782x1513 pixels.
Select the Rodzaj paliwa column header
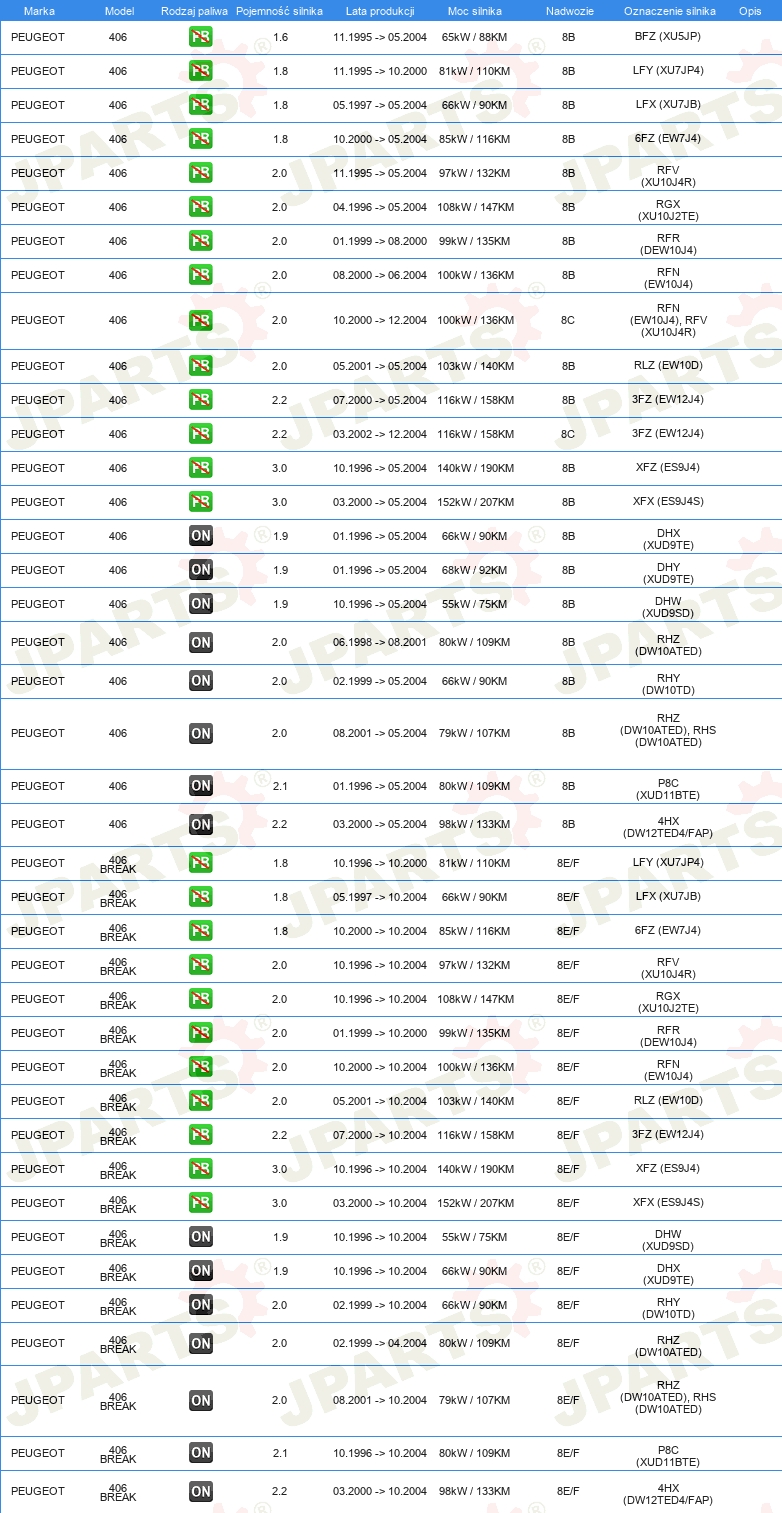tap(194, 11)
